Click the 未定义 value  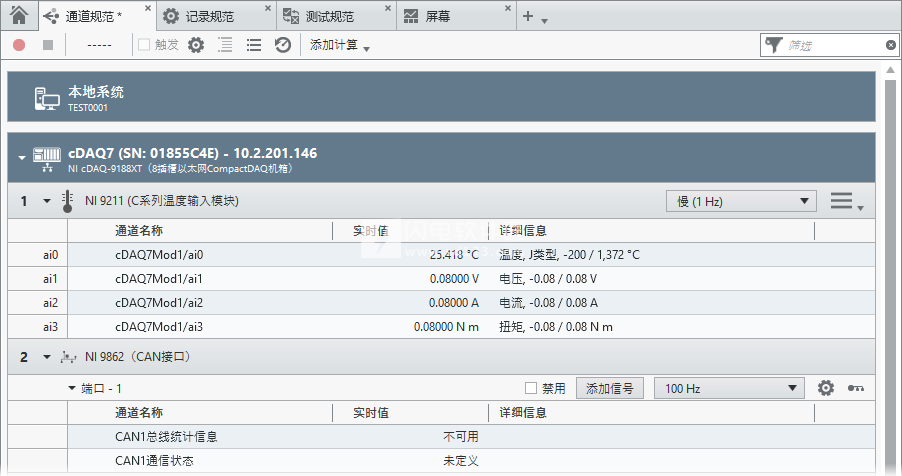click(x=461, y=461)
